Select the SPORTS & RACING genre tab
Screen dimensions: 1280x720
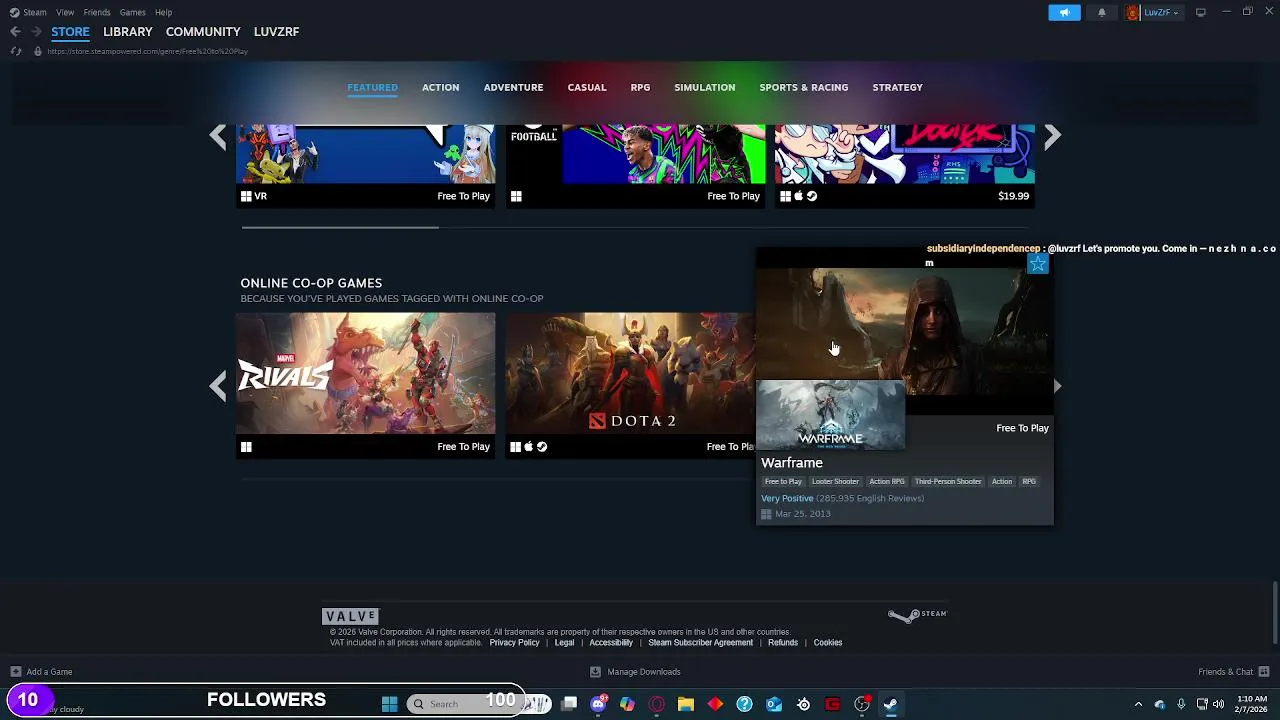coord(803,87)
